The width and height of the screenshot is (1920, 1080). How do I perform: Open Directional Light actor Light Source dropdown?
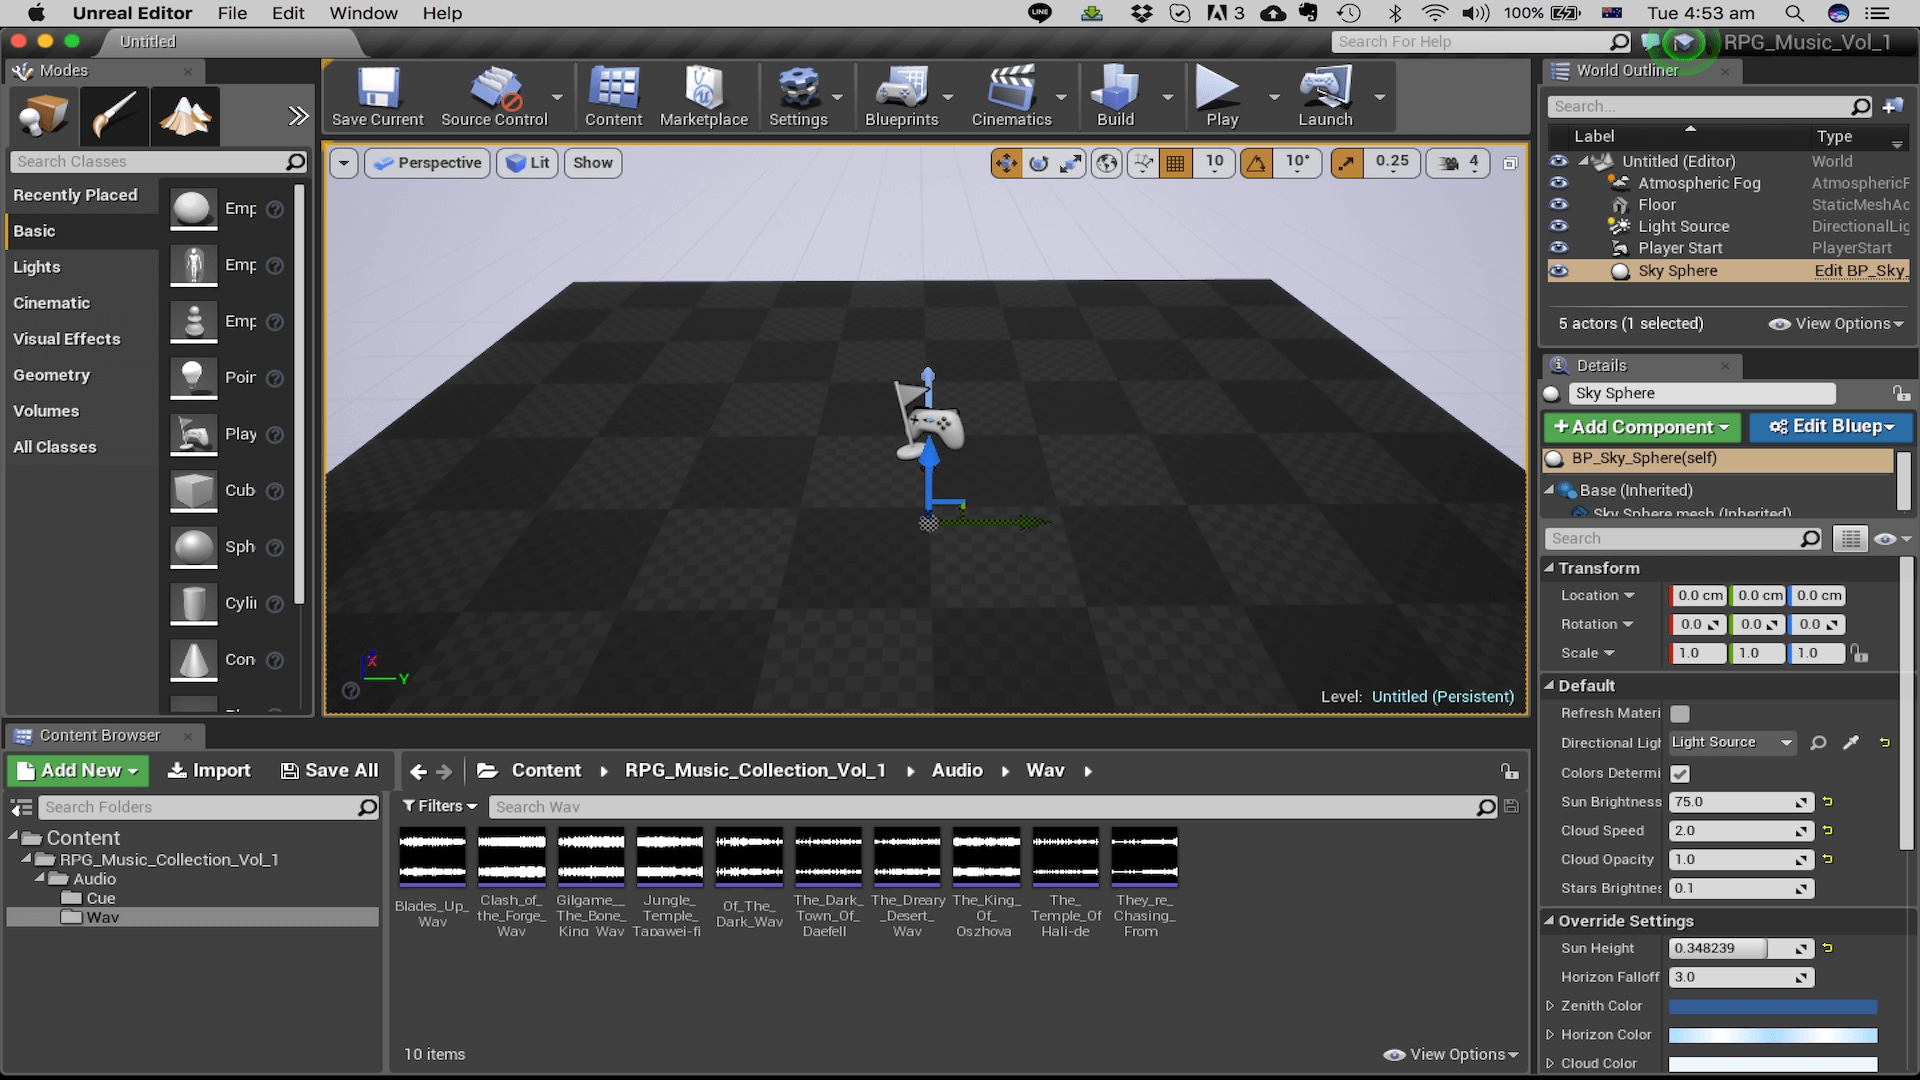[1732, 743]
